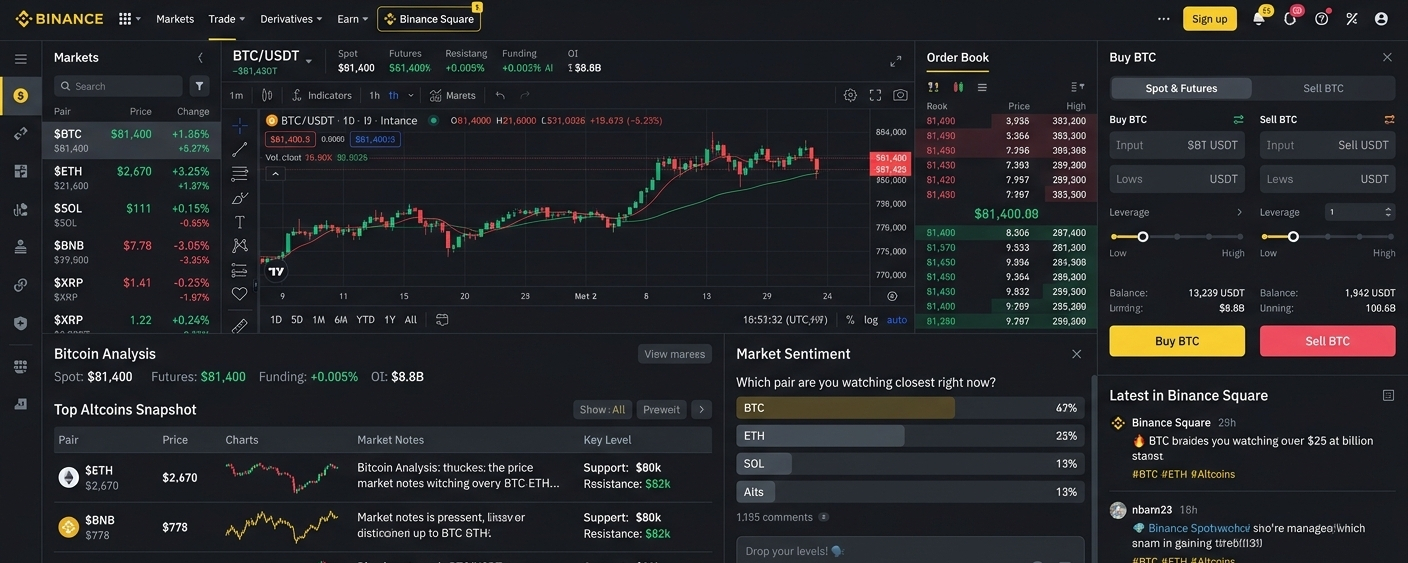1408x563 pixels.
Task: Select the trend line drawing tool
Action: click(239, 150)
